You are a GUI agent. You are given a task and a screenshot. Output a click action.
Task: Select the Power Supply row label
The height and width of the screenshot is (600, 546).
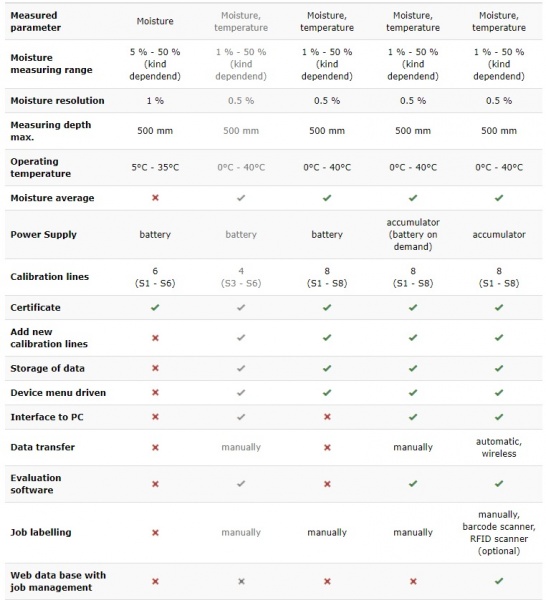(x=44, y=235)
